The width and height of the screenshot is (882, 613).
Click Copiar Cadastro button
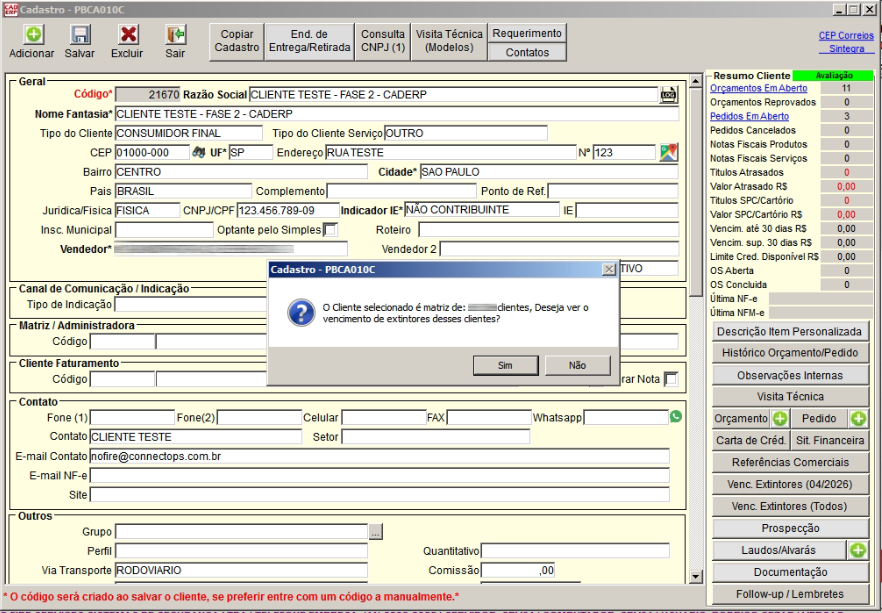coord(236,41)
